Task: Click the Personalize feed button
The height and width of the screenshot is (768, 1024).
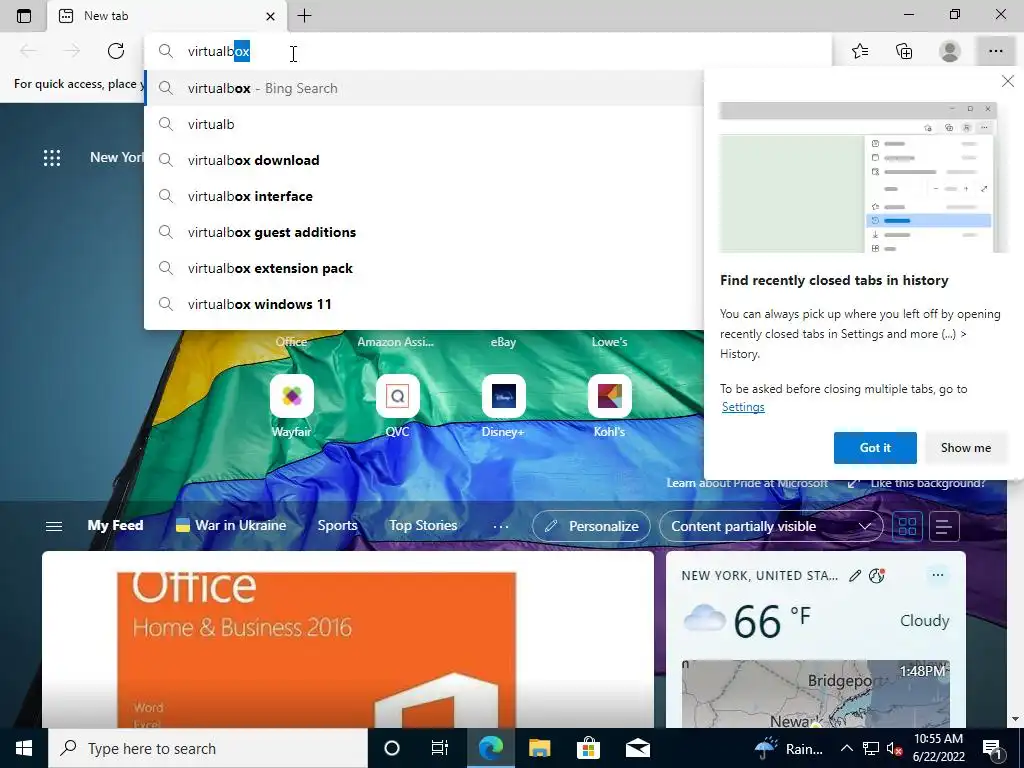Action: pyautogui.click(x=591, y=526)
